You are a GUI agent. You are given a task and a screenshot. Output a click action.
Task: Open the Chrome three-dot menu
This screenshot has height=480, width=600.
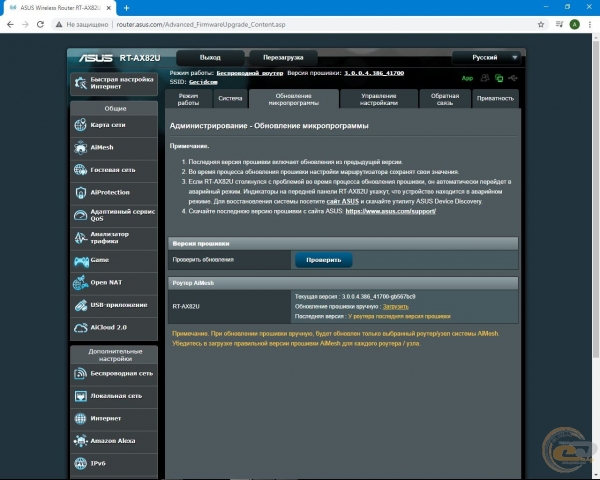(590, 24)
